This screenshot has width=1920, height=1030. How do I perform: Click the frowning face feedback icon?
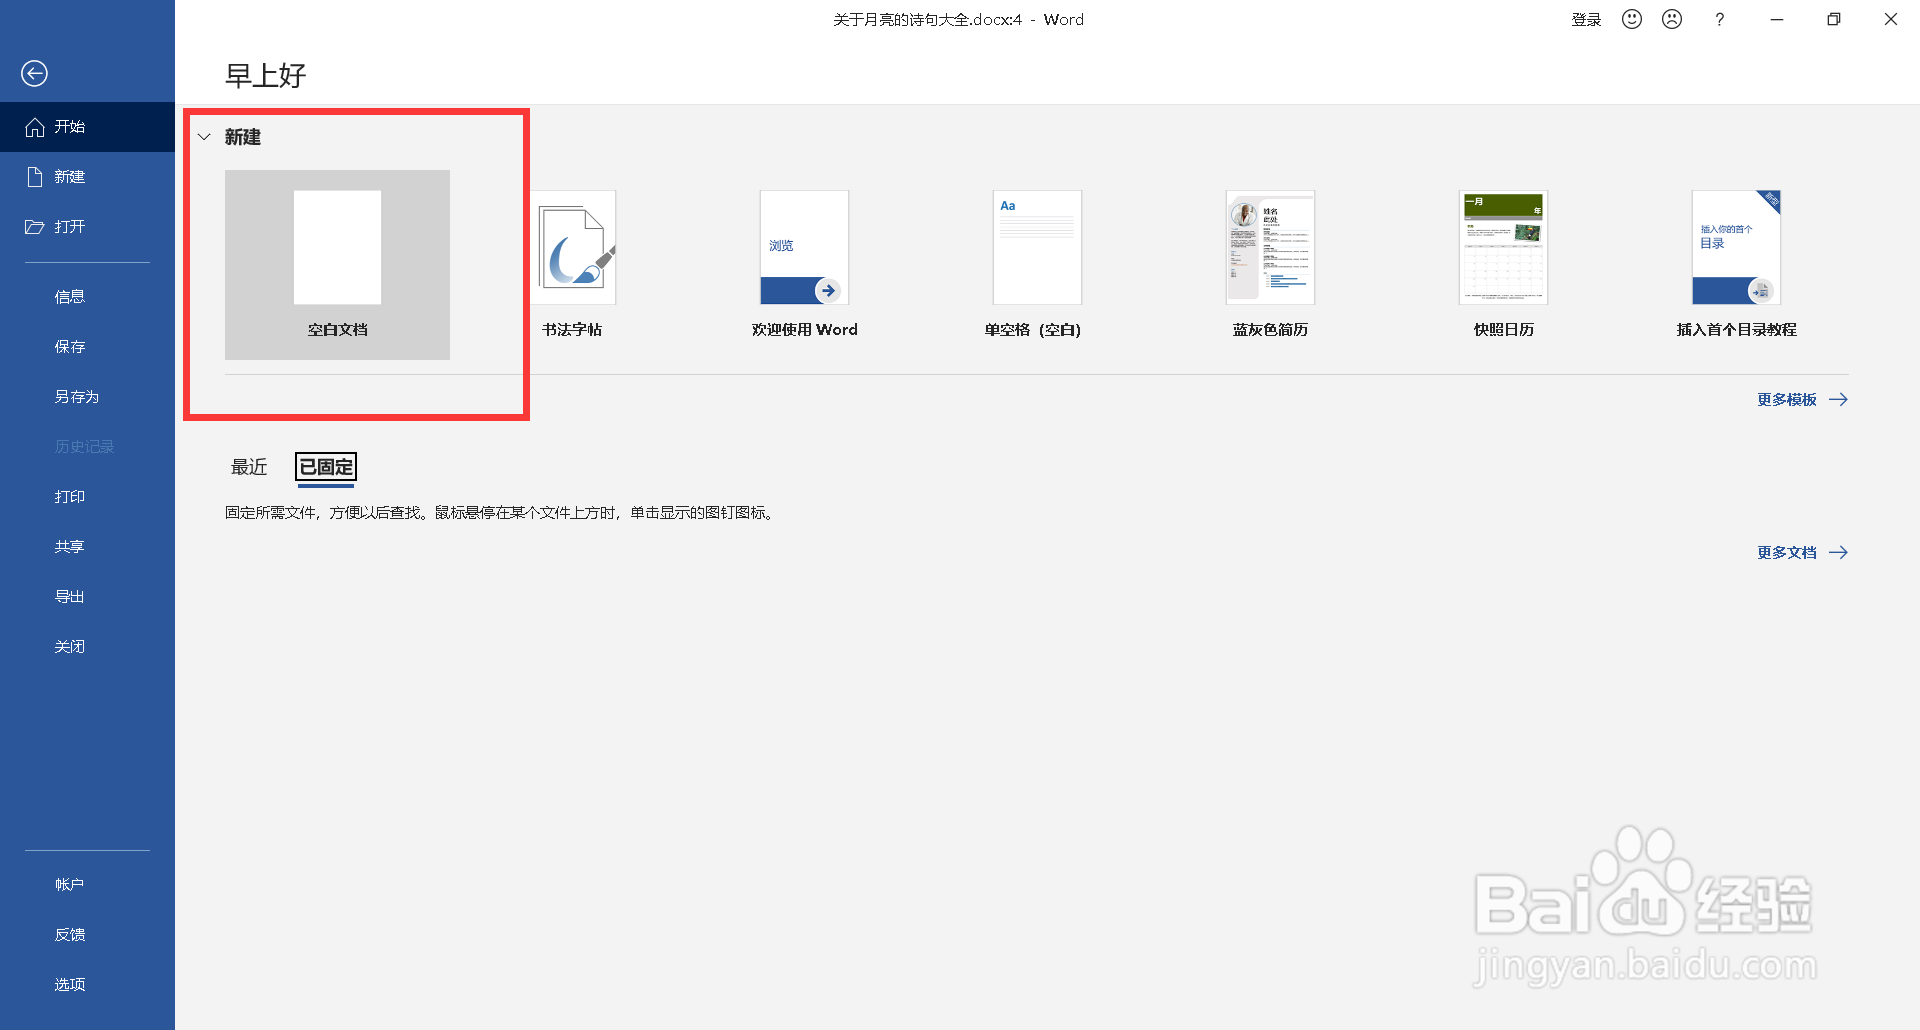pos(1672,19)
